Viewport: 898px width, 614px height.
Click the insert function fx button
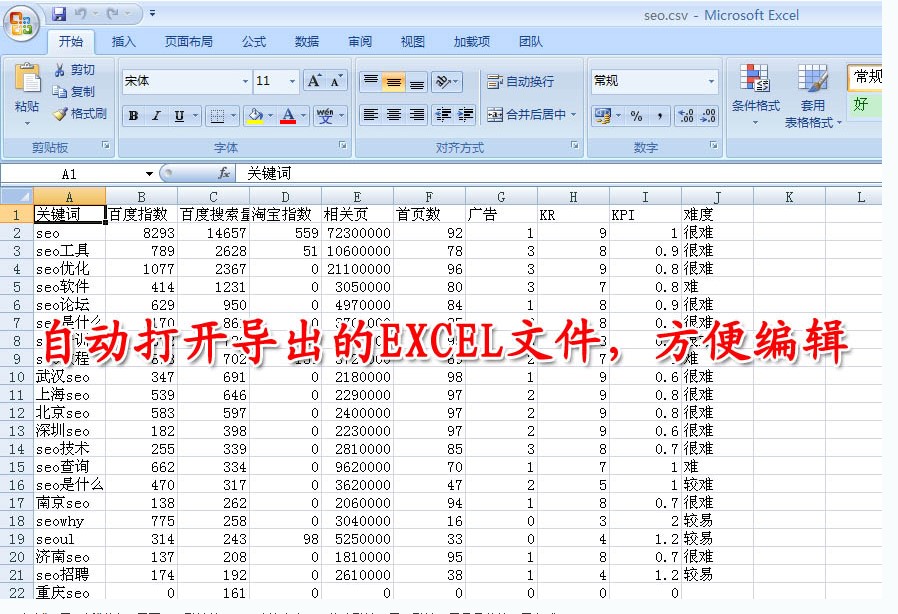pos(223,173)
